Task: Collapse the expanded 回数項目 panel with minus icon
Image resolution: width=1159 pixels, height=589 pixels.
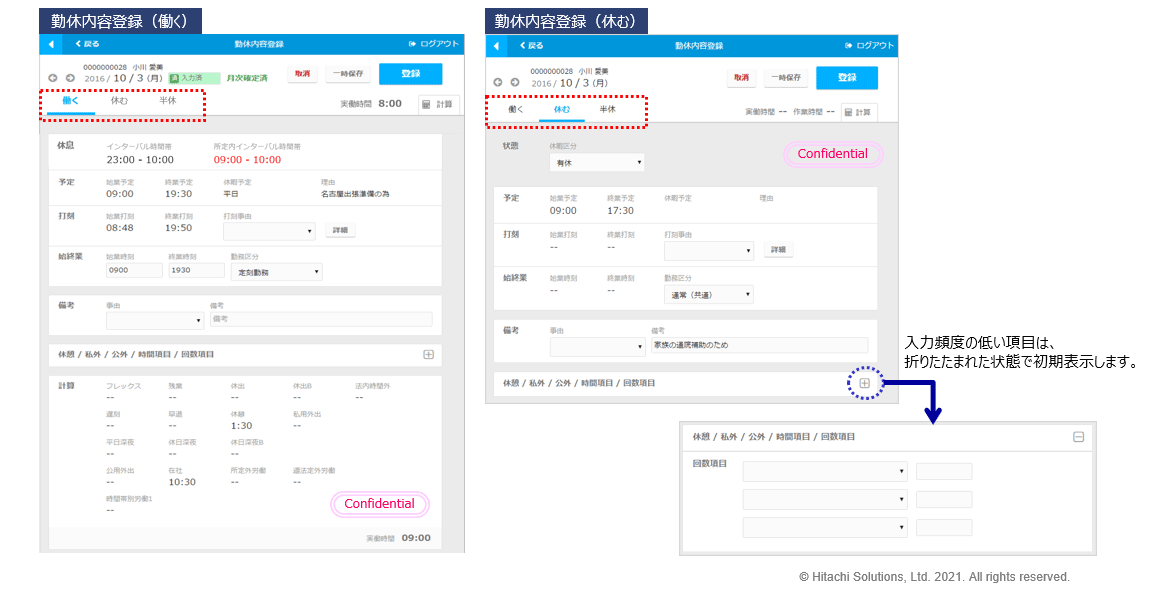Action: 1078,437
